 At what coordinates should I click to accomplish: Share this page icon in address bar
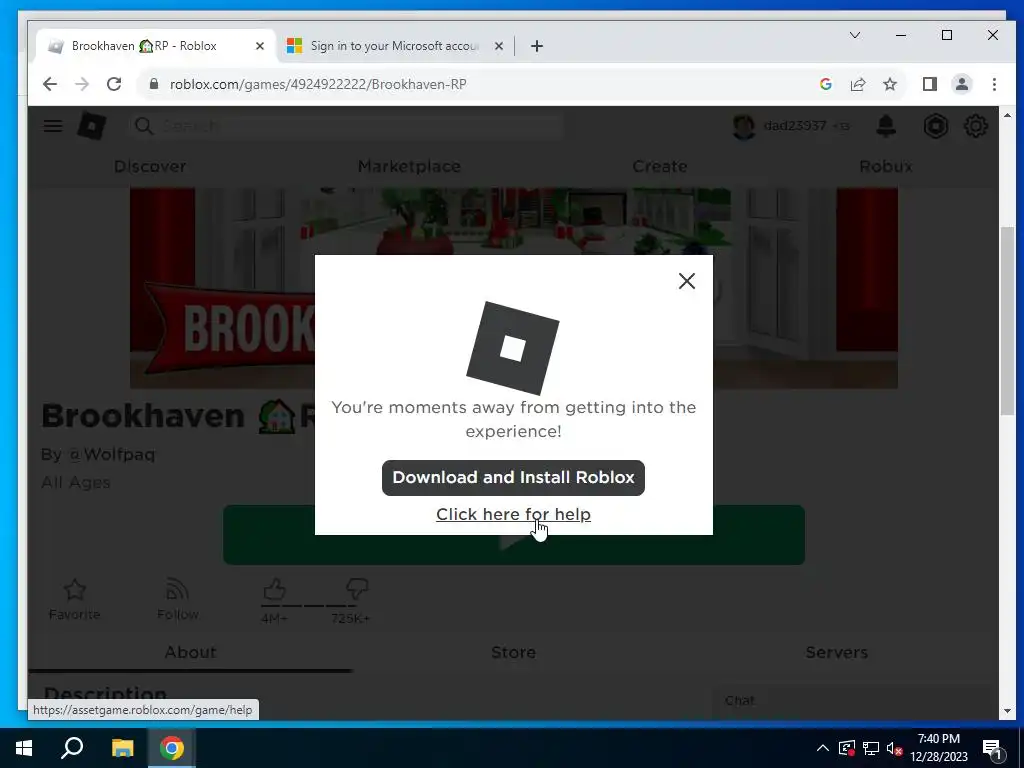857,84
